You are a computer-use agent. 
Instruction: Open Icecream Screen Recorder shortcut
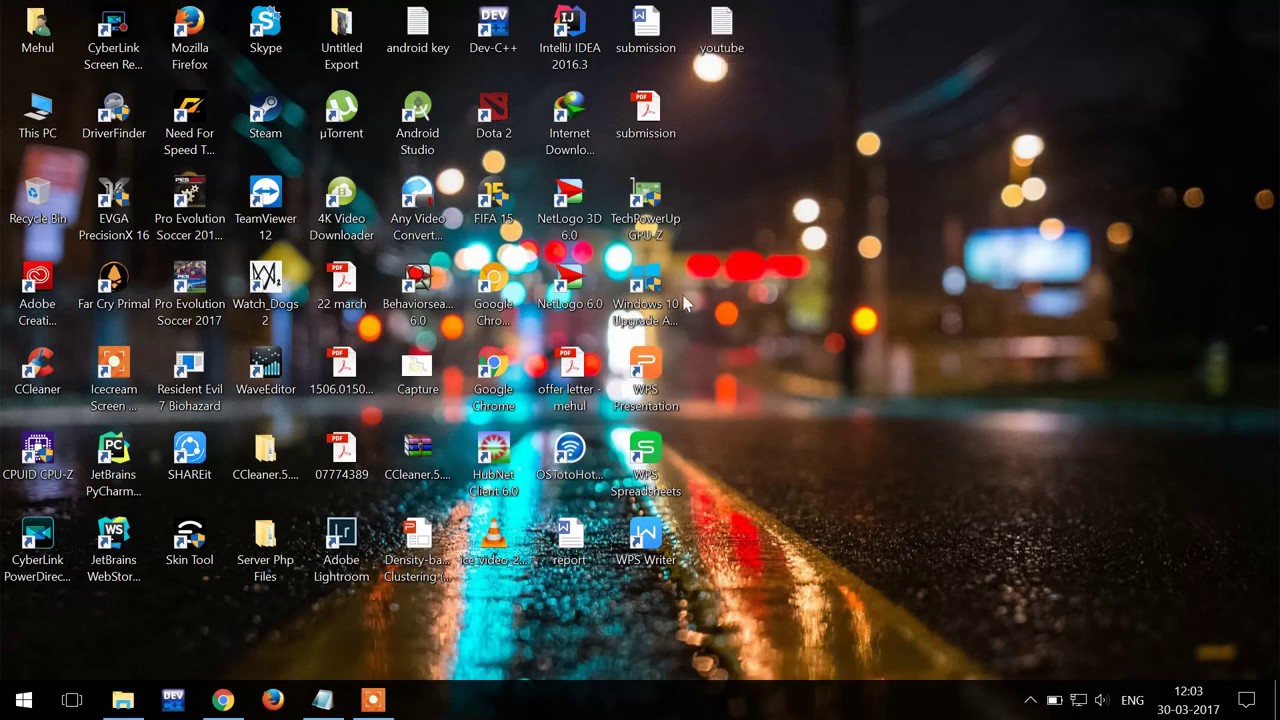click(x=113, y=380)
